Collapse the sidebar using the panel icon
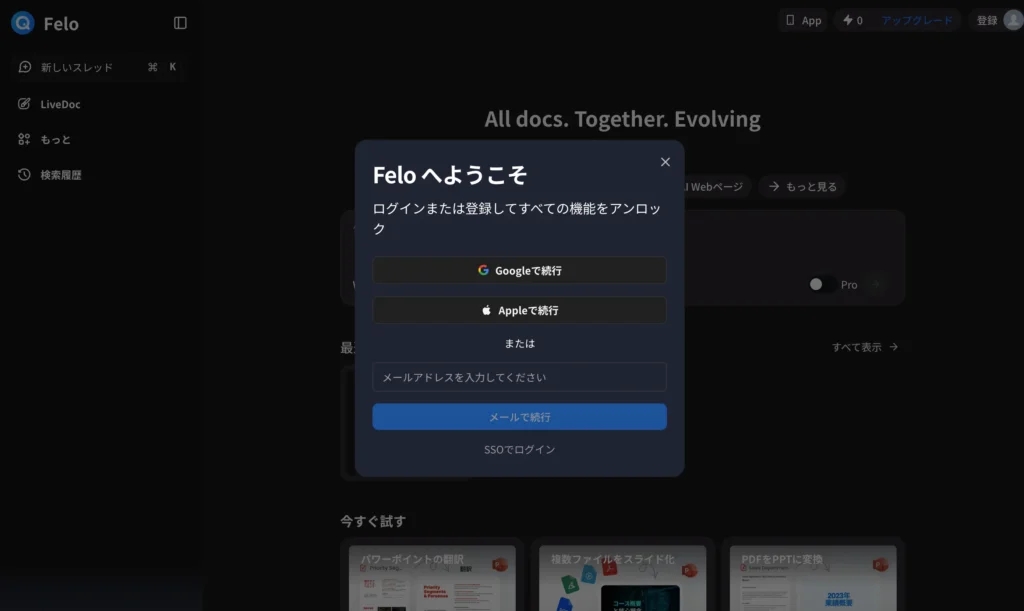Image resolution: width=1024 pixels, height=611 pixels. (x=179, y=23)
